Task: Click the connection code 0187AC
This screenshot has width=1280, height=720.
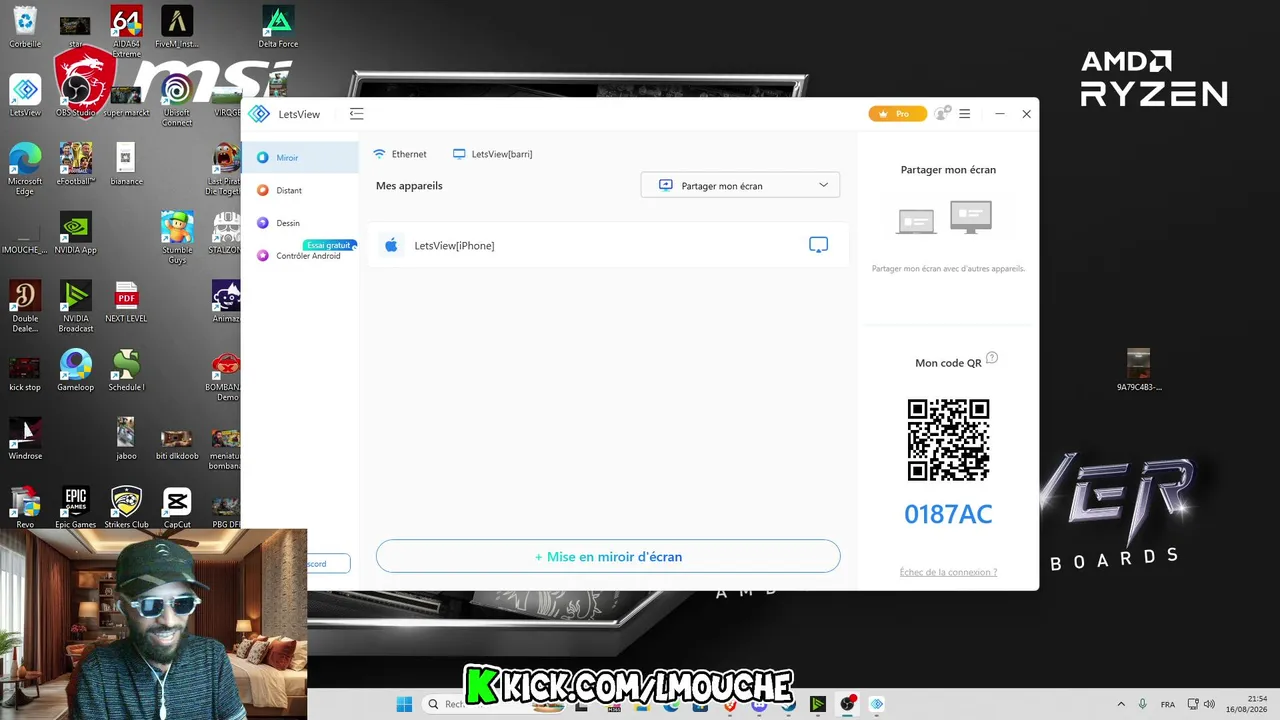Action: [x=948, y=514]
